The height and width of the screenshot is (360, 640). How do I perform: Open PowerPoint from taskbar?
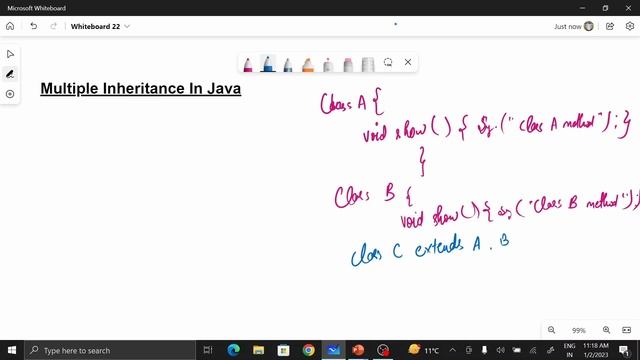[358, 350]
